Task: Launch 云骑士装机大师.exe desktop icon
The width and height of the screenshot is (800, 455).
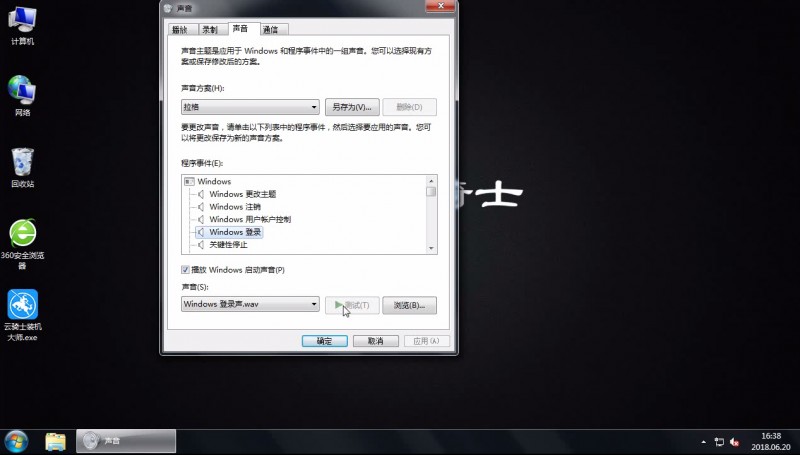Action: point(22,315)
